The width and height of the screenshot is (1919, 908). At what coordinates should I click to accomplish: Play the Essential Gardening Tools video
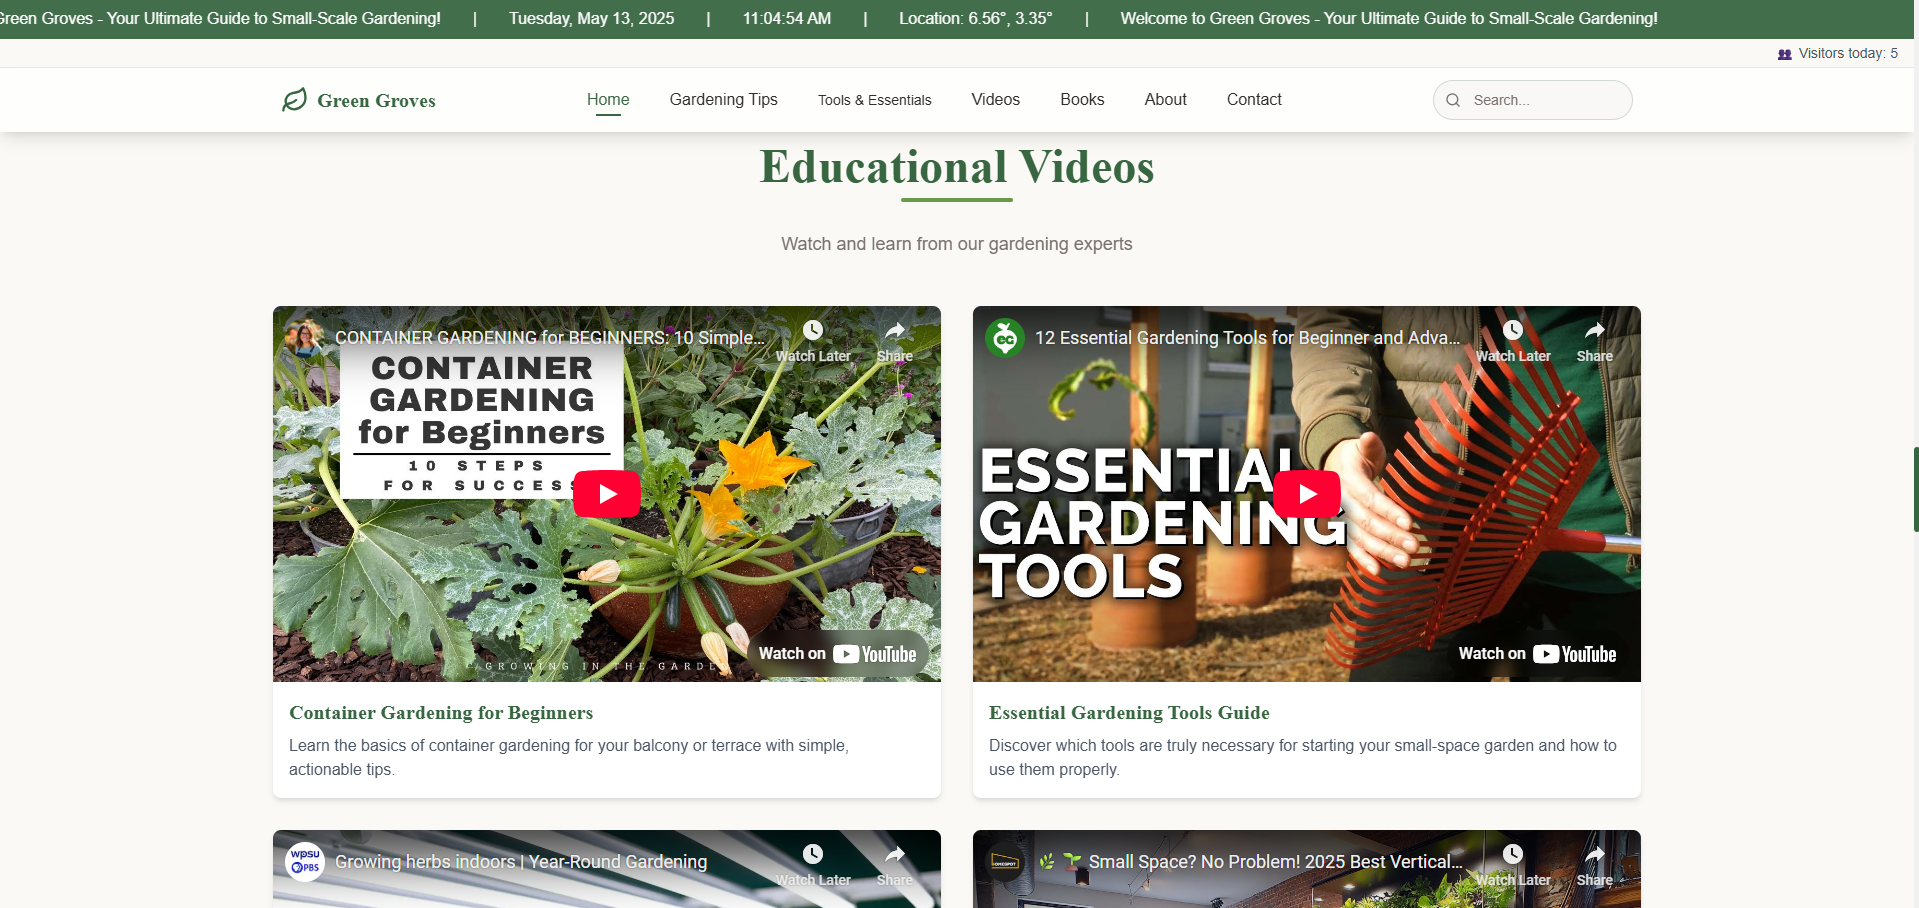tap(1306, 493)
